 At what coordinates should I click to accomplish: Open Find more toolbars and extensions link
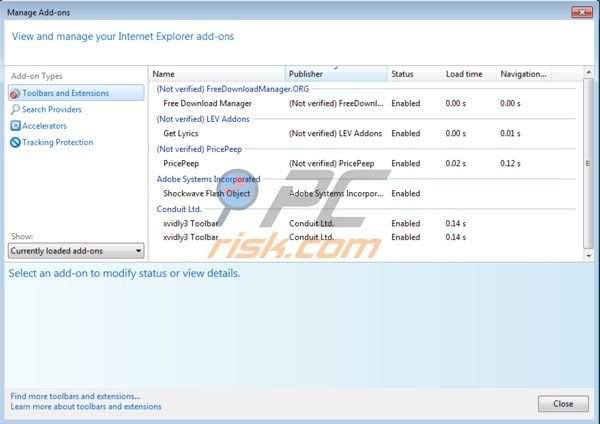pyautogui.click(x=75, y=396)
